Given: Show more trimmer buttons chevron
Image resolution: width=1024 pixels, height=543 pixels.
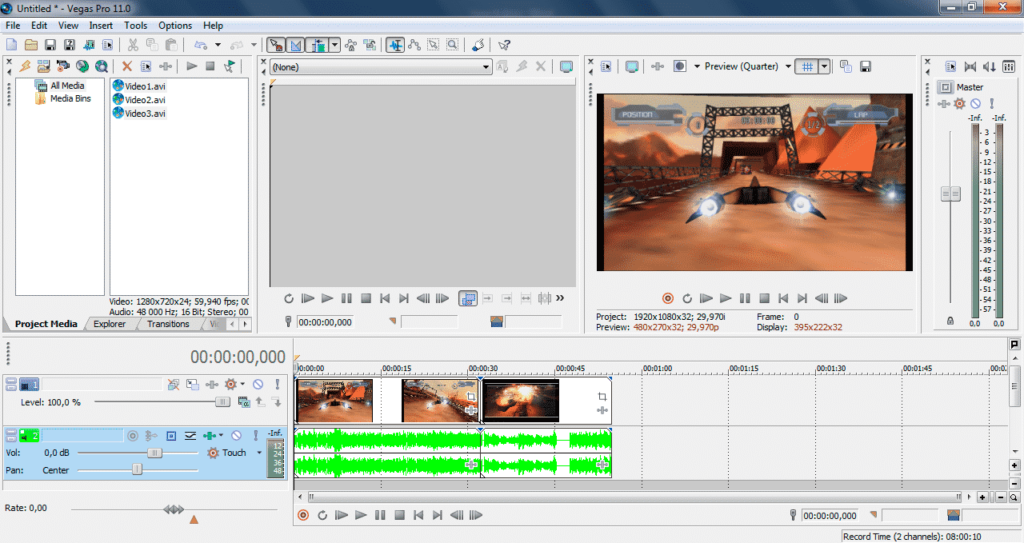Looking at the screenshot, I should (x=560, y=298).
